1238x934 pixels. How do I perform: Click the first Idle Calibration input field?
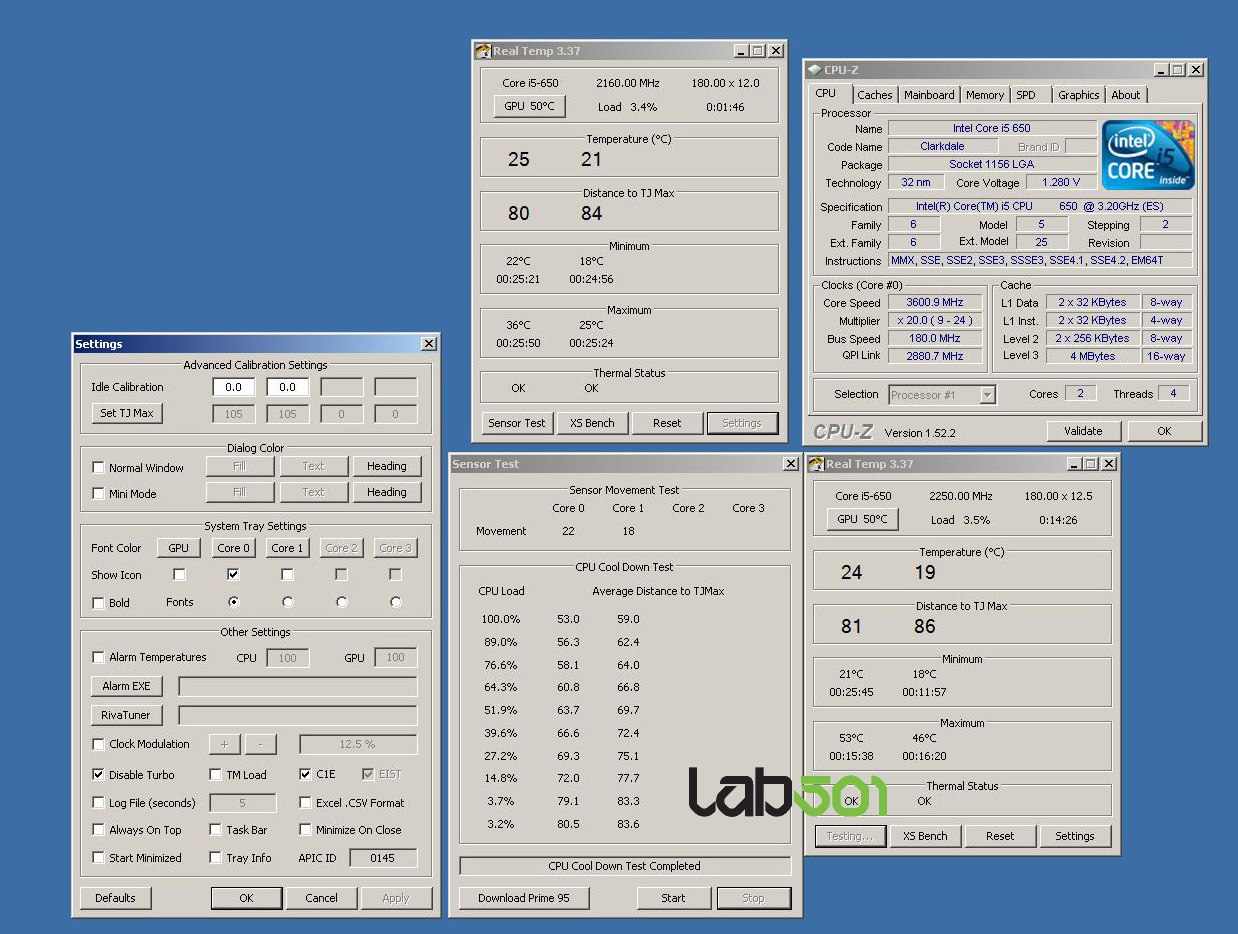click(x=234, y=387)
